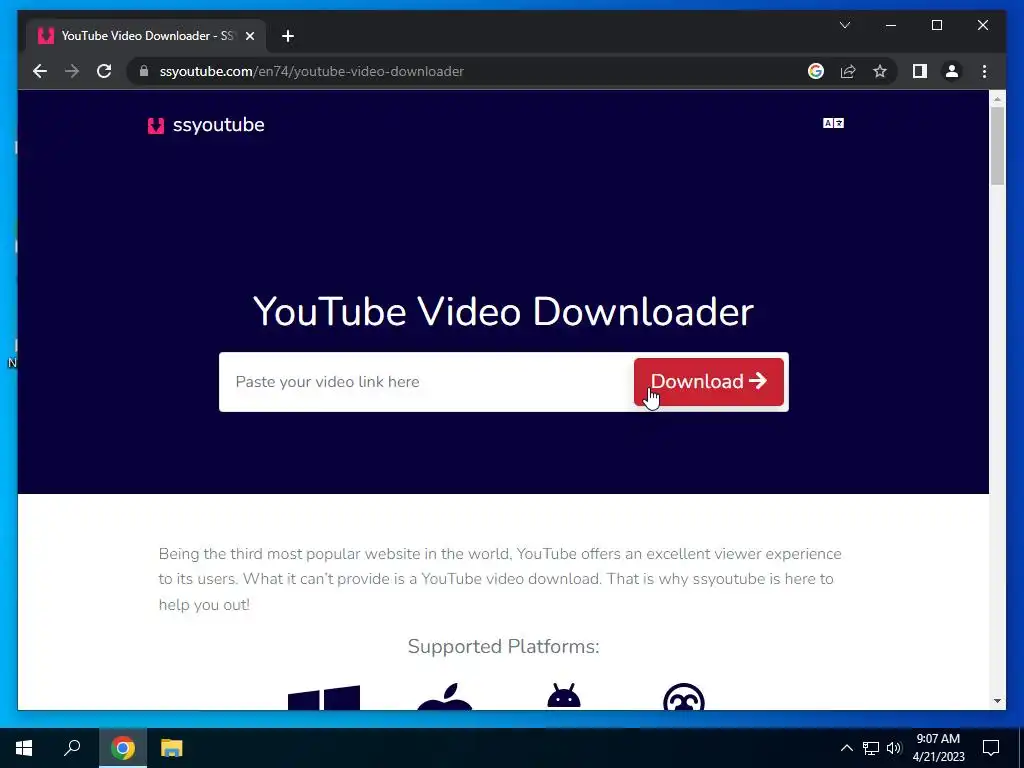Expand the tab search chevron

(x=844, y=25)
